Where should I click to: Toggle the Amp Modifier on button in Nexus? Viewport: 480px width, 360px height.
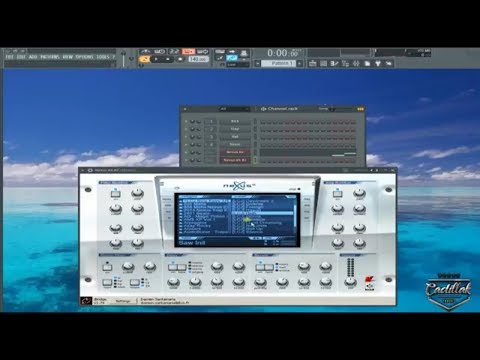[x=337, y=194]
